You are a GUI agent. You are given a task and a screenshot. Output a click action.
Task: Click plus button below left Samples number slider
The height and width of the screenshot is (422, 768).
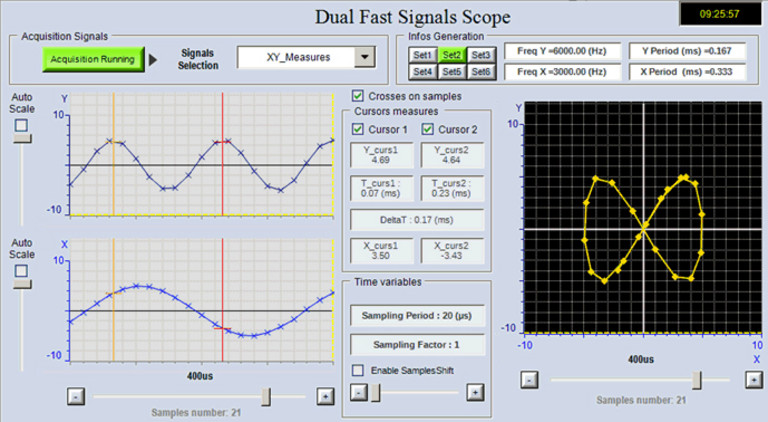coord(324,396)
